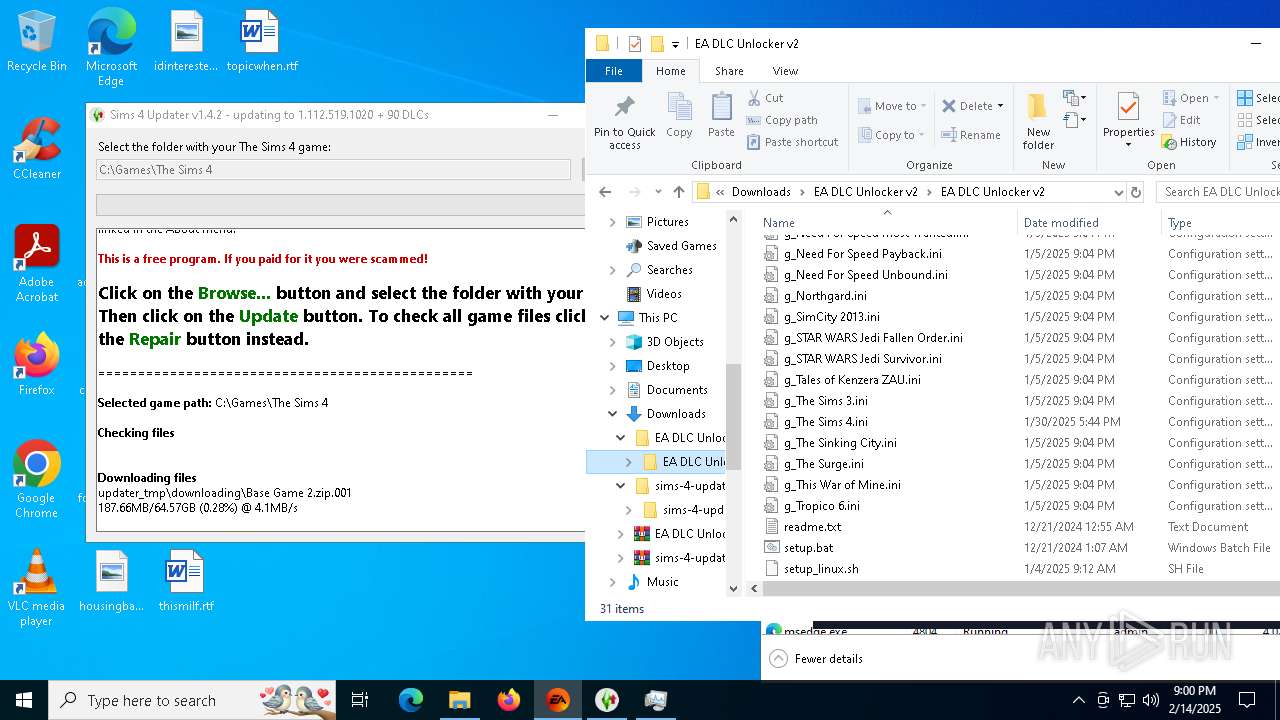The image size is (1280, 720).
Task: Click the Windows Start button
Action: point(24,700)
